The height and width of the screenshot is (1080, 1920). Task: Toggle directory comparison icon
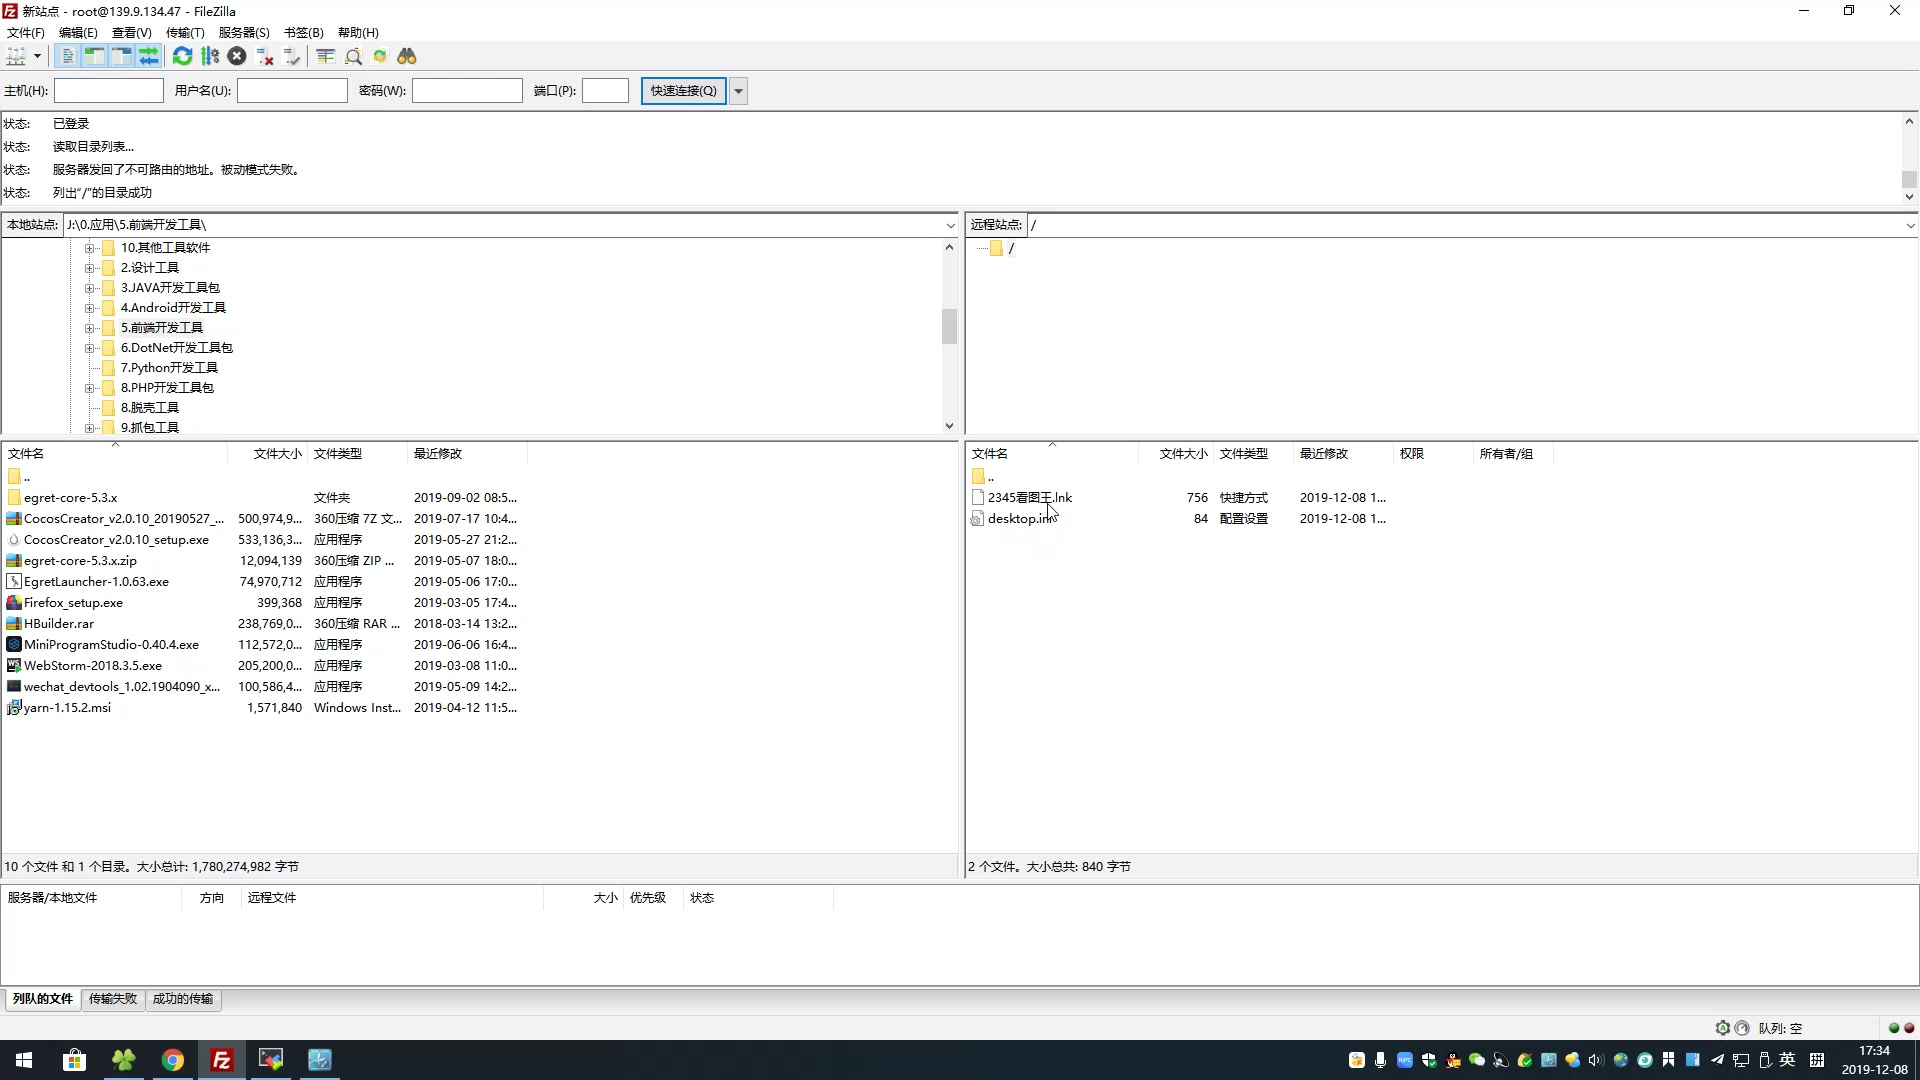tap(353, 57)
